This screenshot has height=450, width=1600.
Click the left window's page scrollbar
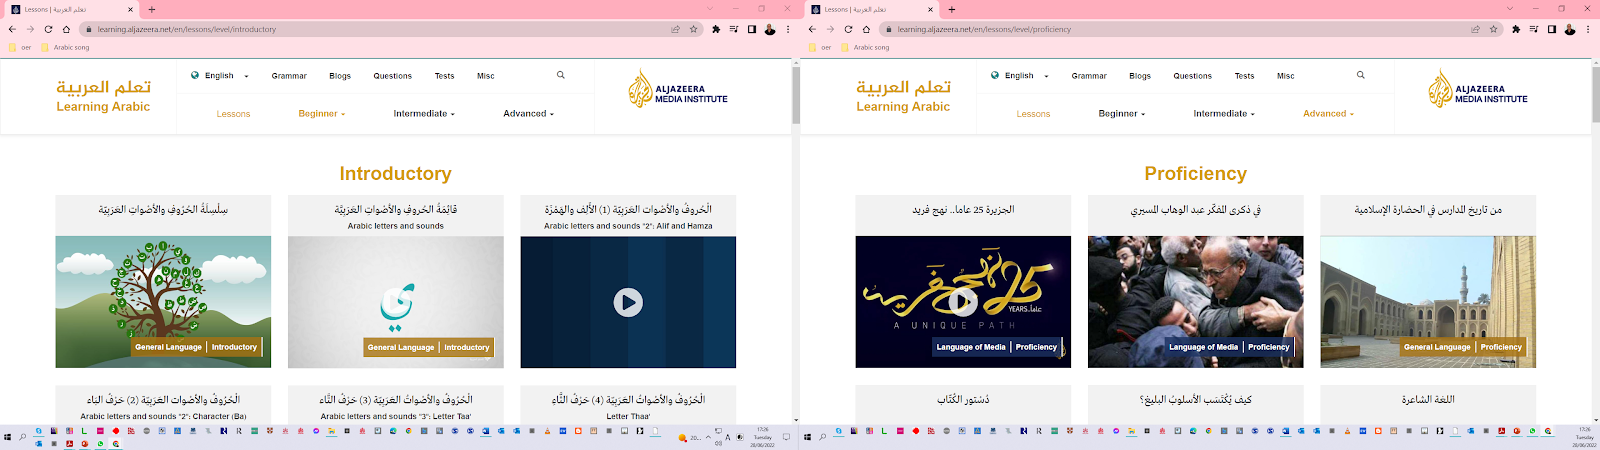(x=796, y=95)
